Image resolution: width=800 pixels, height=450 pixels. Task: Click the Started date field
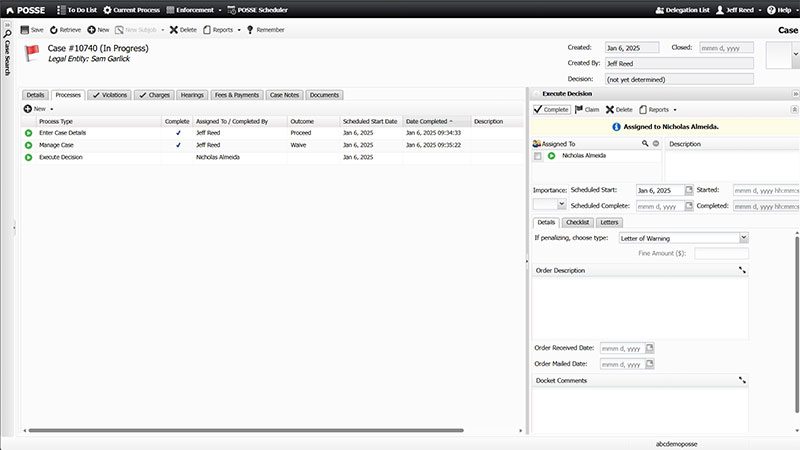point(766,190)
